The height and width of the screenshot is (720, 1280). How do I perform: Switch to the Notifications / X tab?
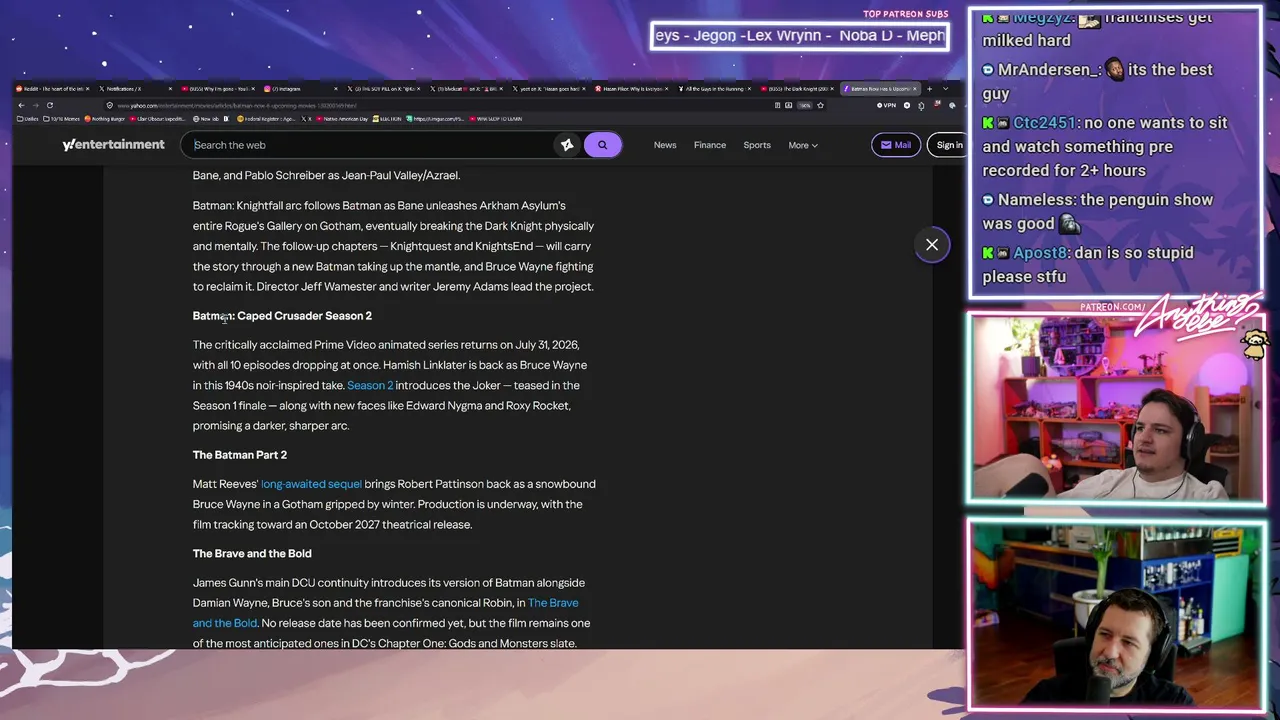tap(135, 89)
